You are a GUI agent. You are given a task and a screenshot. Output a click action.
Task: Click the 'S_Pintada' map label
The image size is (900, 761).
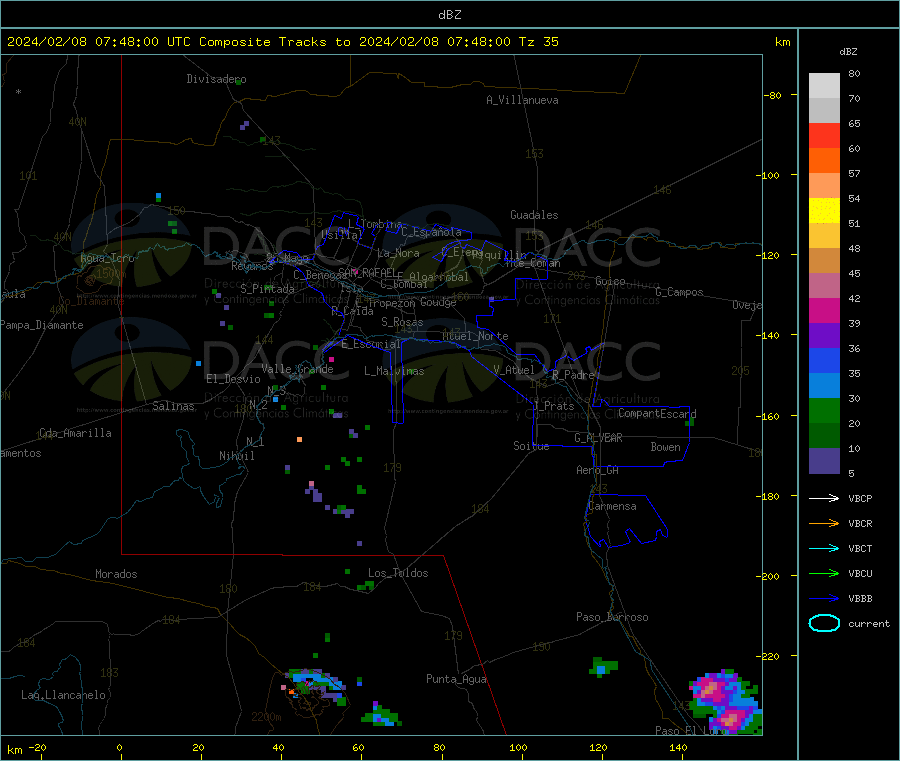[x=267, y=289]
